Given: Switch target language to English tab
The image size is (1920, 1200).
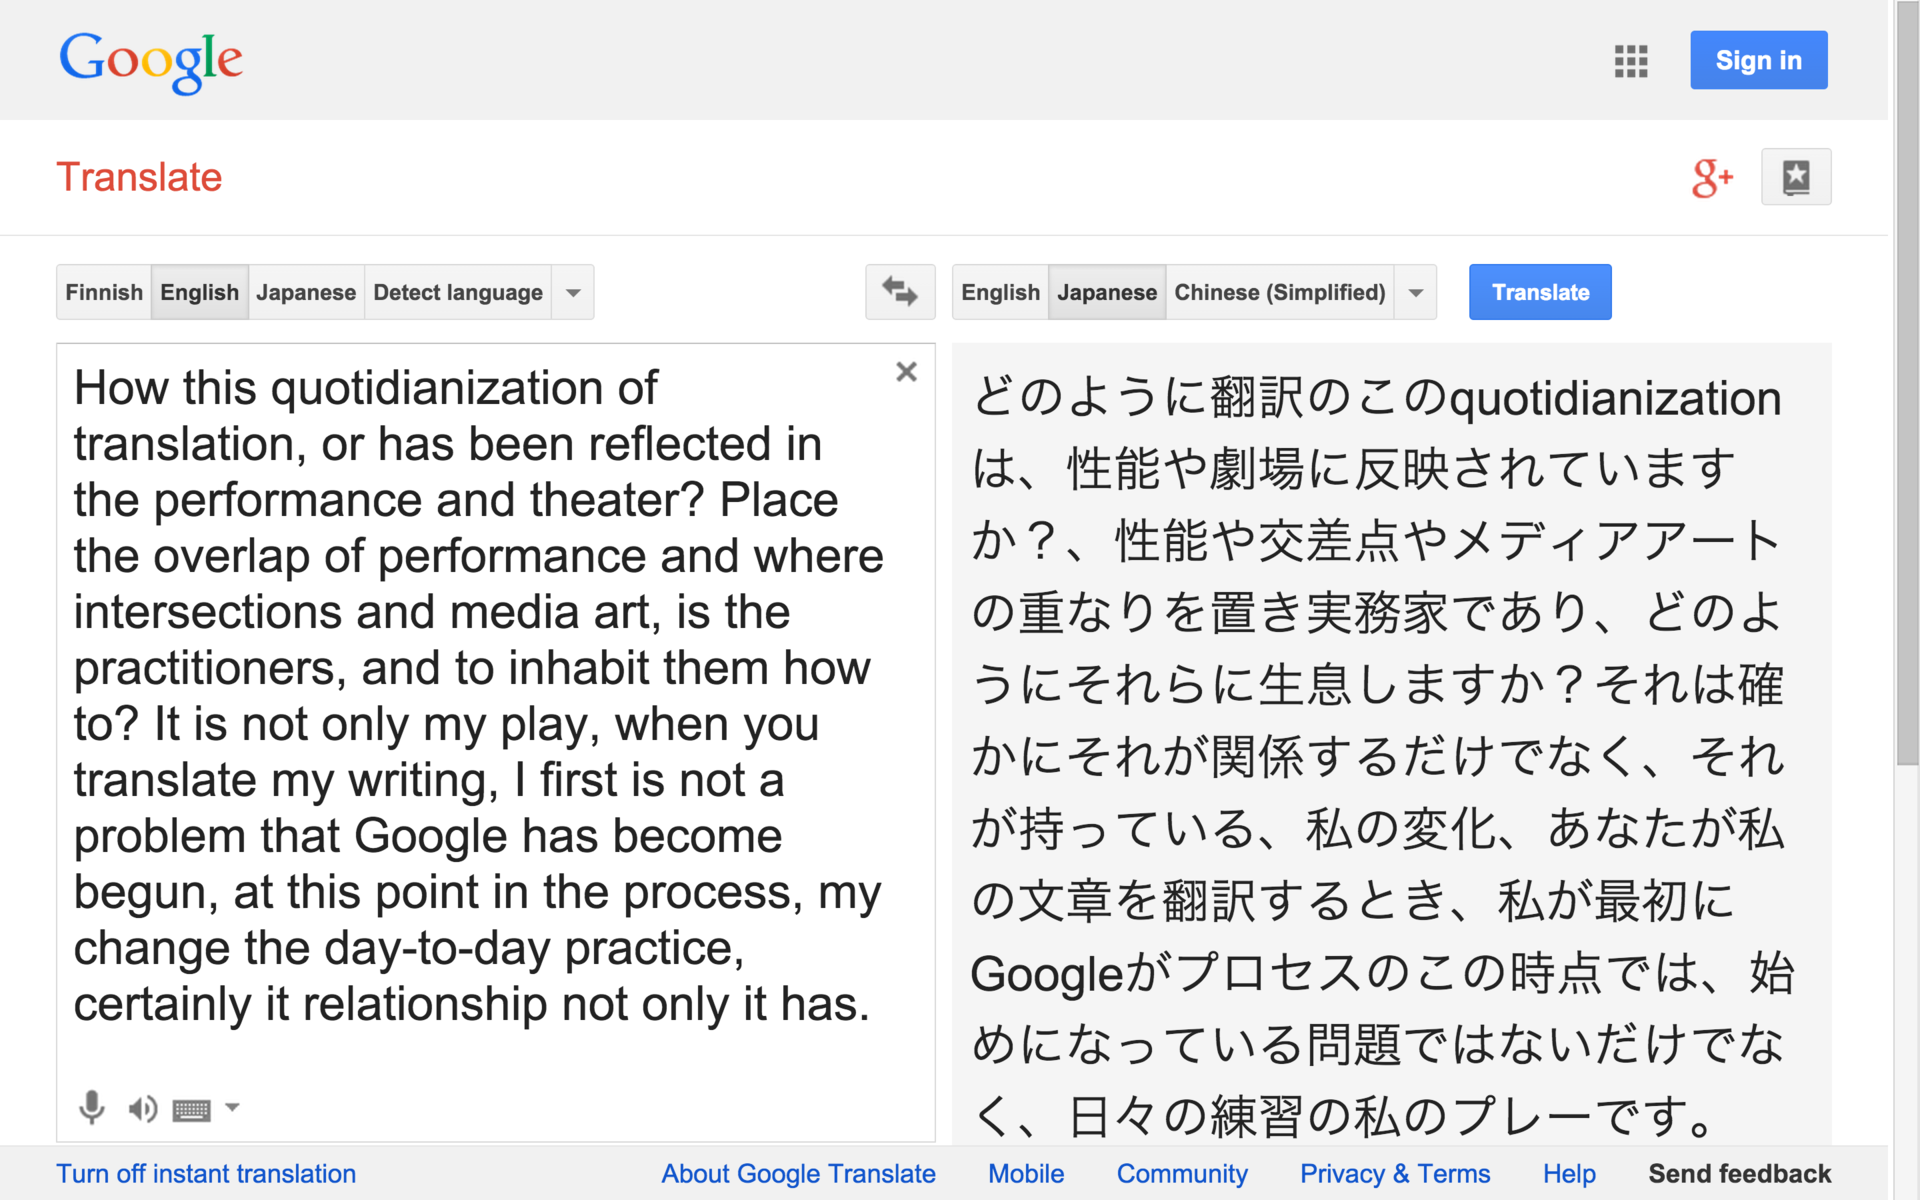Looking at the screenshot, I should click(1000, 292).
